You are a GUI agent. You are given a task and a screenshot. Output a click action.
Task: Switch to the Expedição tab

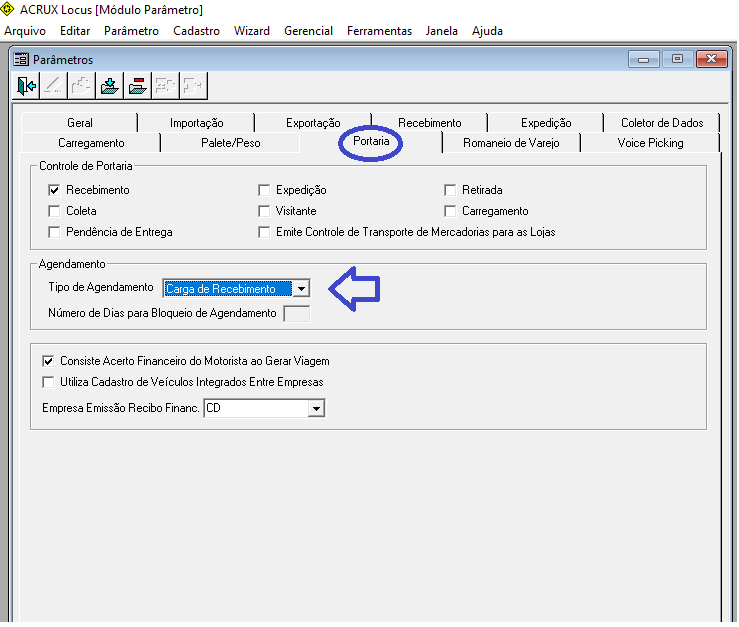546,123
